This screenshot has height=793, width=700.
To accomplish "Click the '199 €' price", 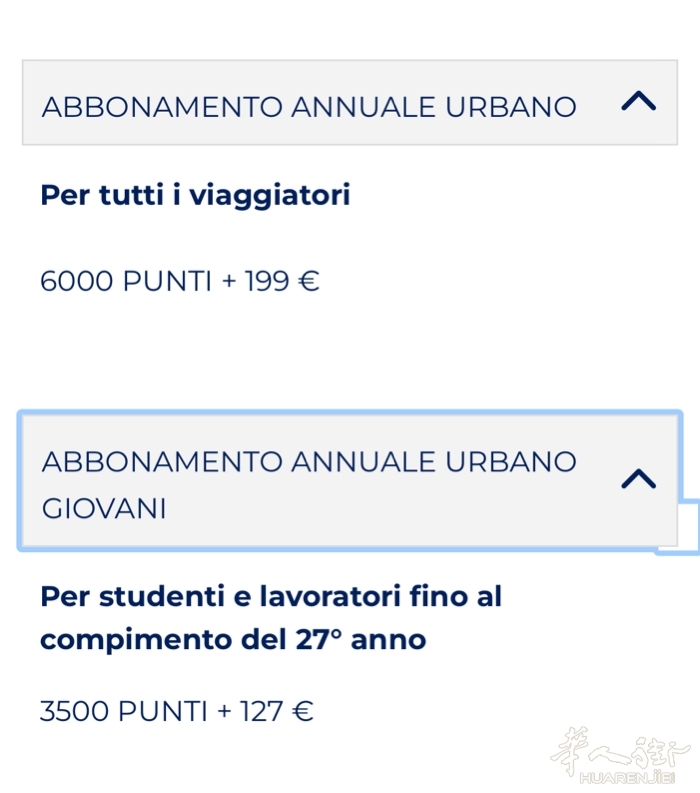I will point(282,282).
